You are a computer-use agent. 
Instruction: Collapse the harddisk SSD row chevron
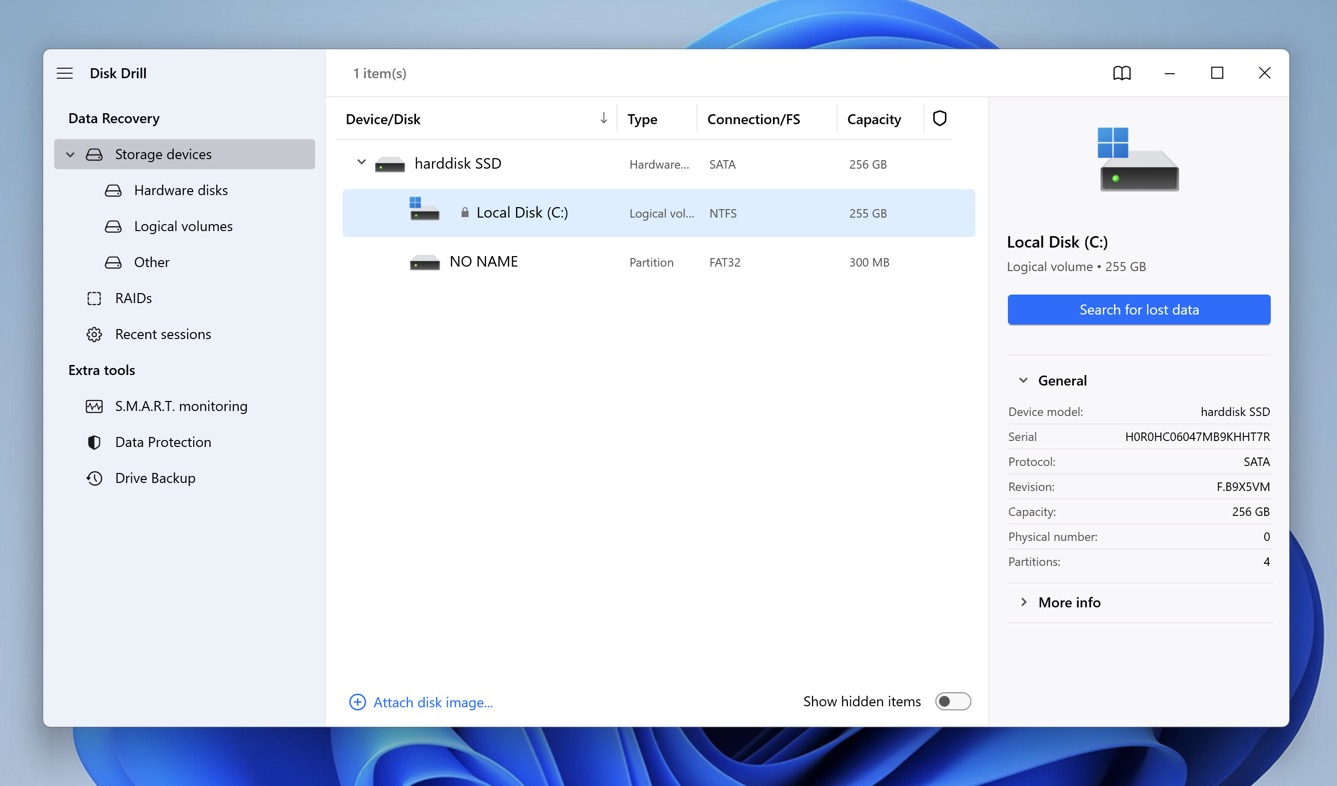click(361, 163)
